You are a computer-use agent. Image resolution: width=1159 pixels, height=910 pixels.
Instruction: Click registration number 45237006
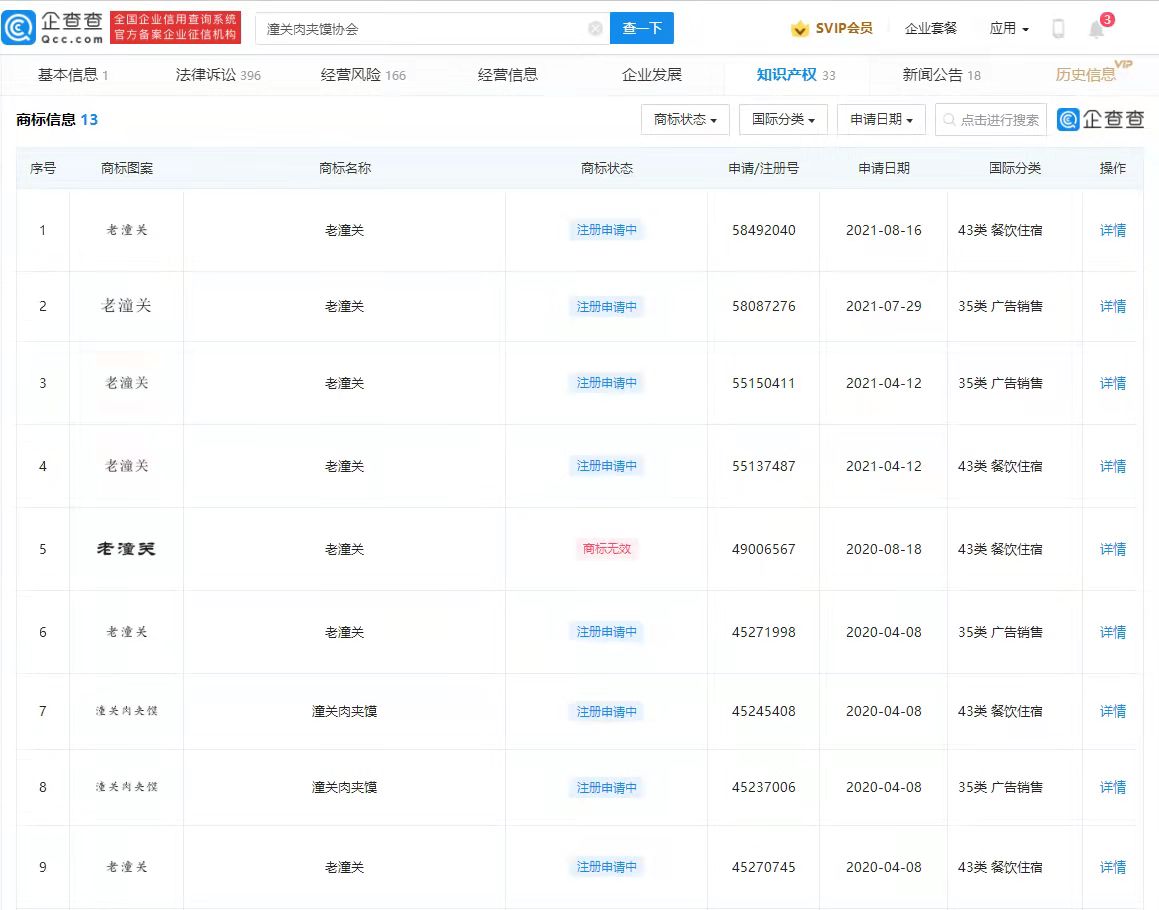coord(764,787)
